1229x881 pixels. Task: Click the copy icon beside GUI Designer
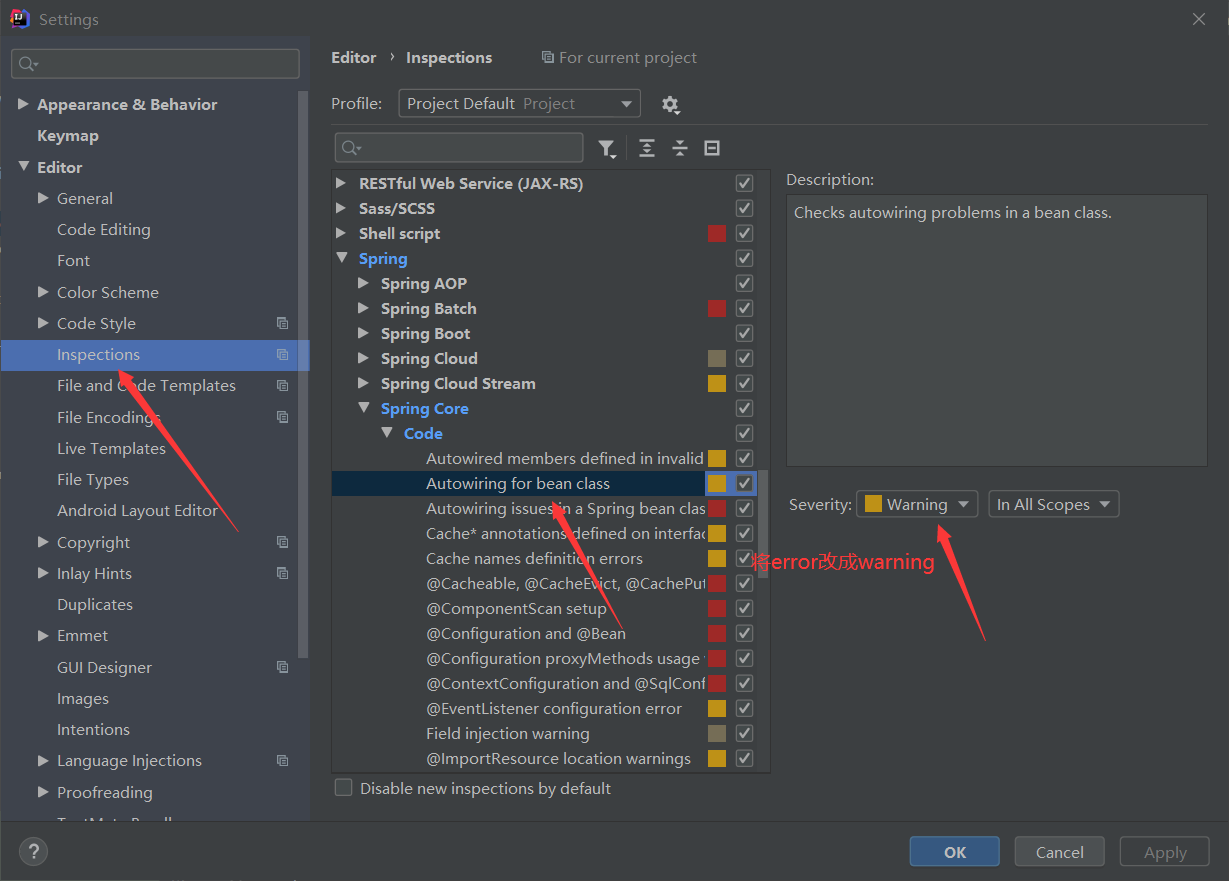(282, 667)
